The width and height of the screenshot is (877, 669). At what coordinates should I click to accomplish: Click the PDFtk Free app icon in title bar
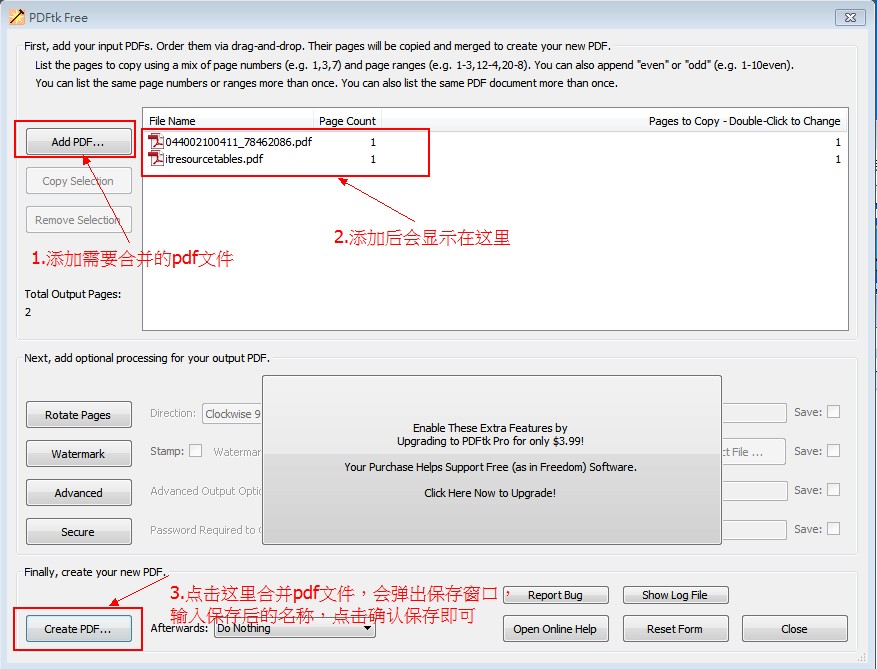[16, 17]
